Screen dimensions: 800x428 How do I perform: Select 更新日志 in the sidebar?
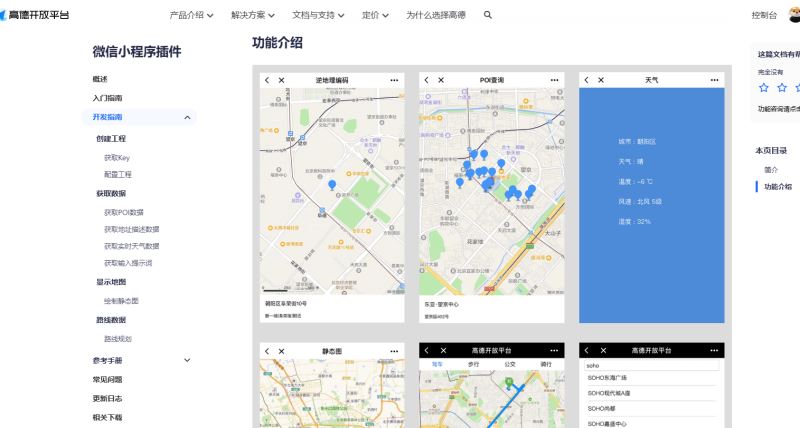point(107,398)
